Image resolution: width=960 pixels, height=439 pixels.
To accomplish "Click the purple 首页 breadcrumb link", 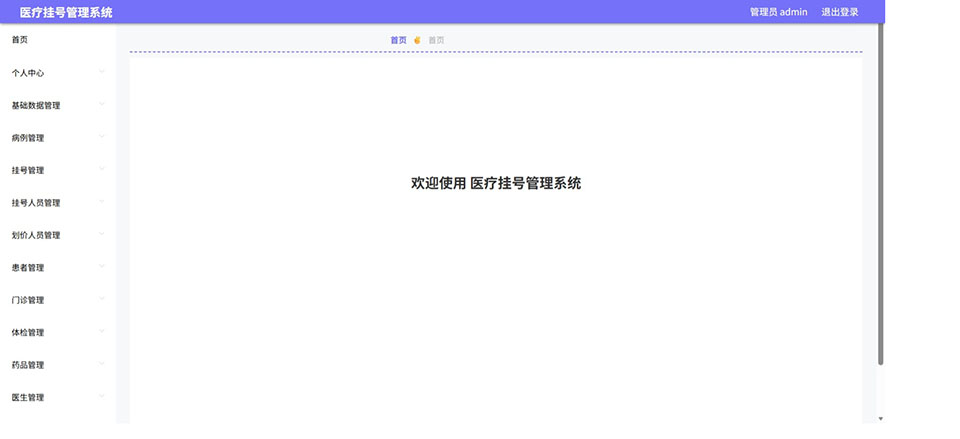I will (399, 40).
